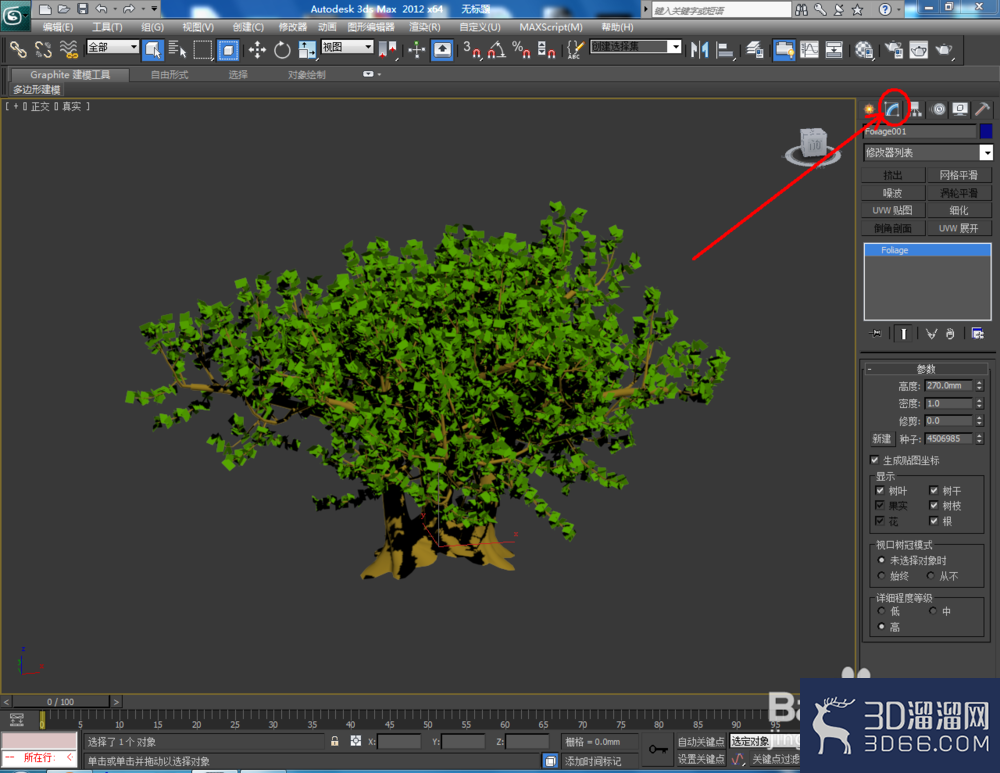Click the Align tool
Screen dimensions: 1000x773
[x=725, y=49]
